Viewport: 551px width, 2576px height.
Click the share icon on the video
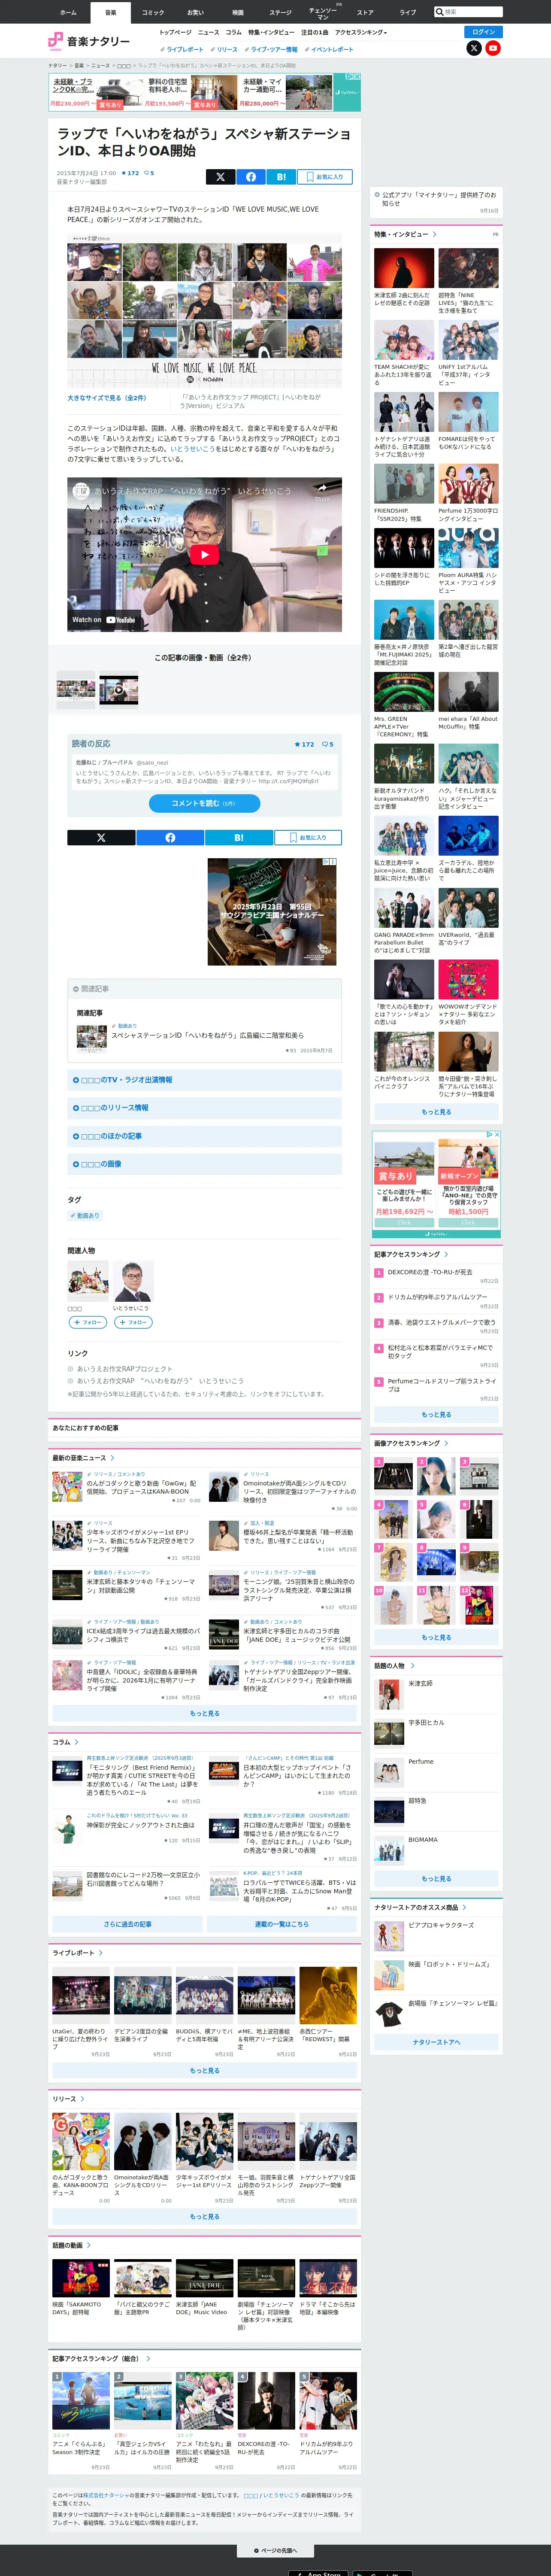pos(322,490)
